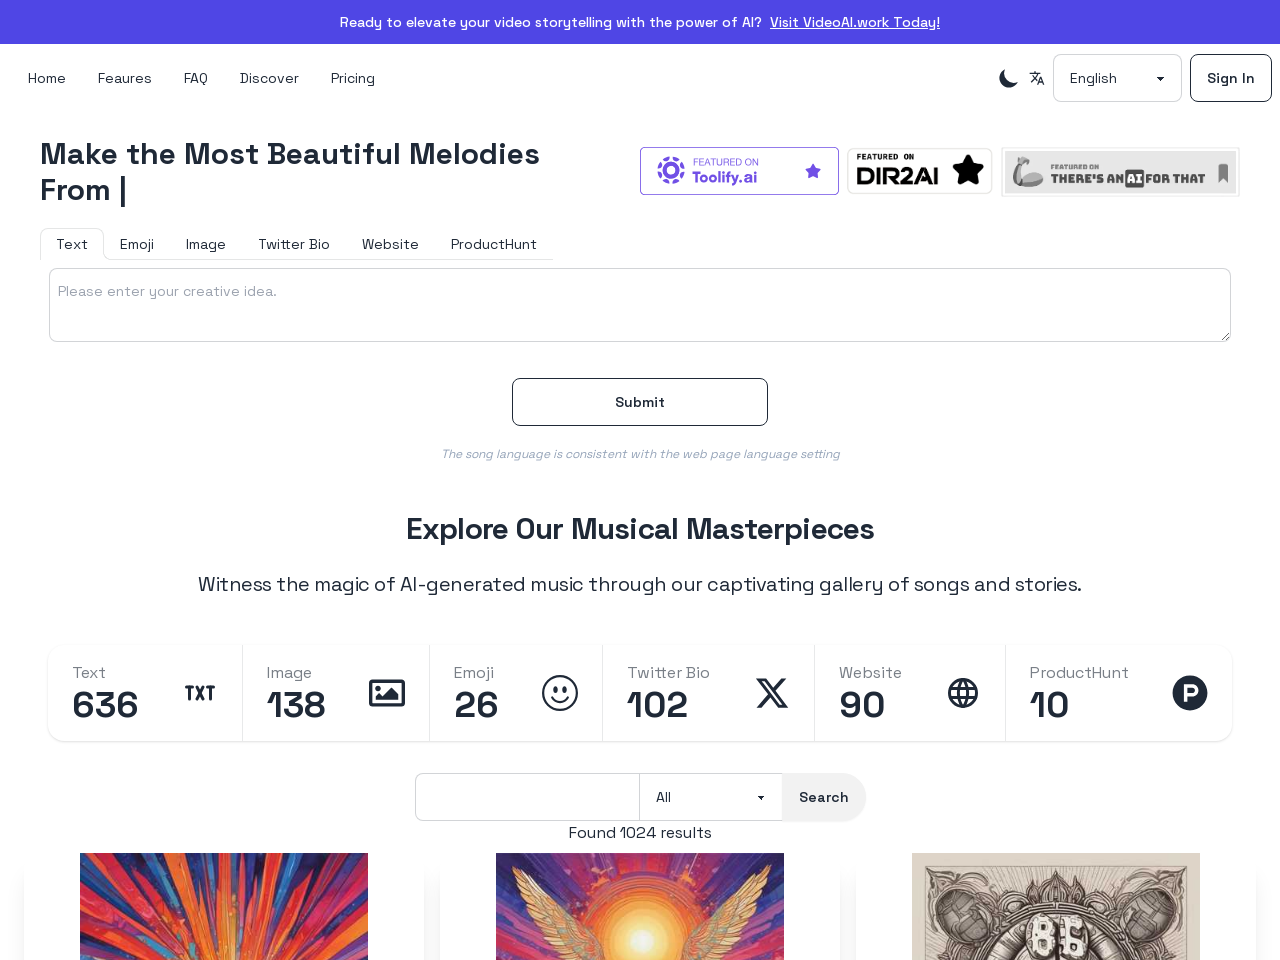
Task: Click the Sign In button
Action: click(1230, 78)
